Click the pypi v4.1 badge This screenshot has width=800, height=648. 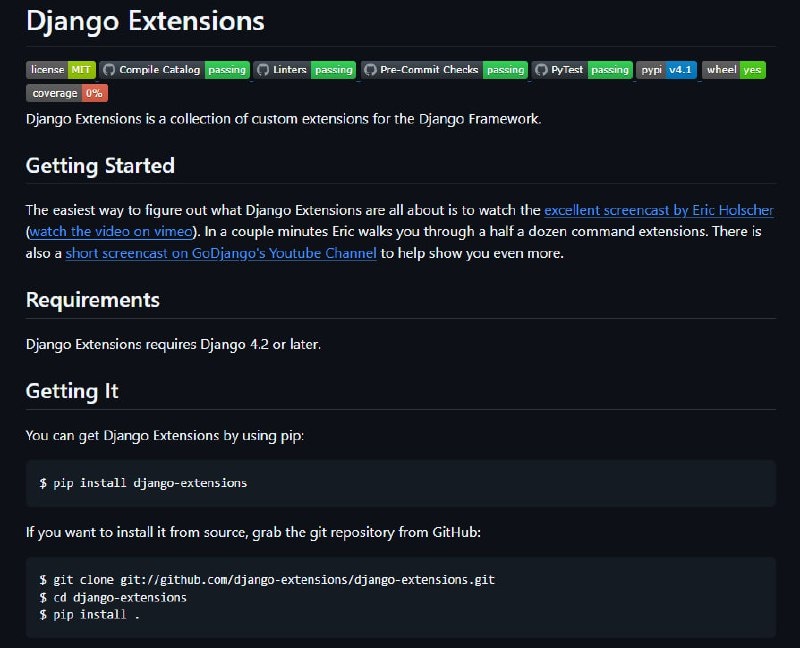pos(666,70)
